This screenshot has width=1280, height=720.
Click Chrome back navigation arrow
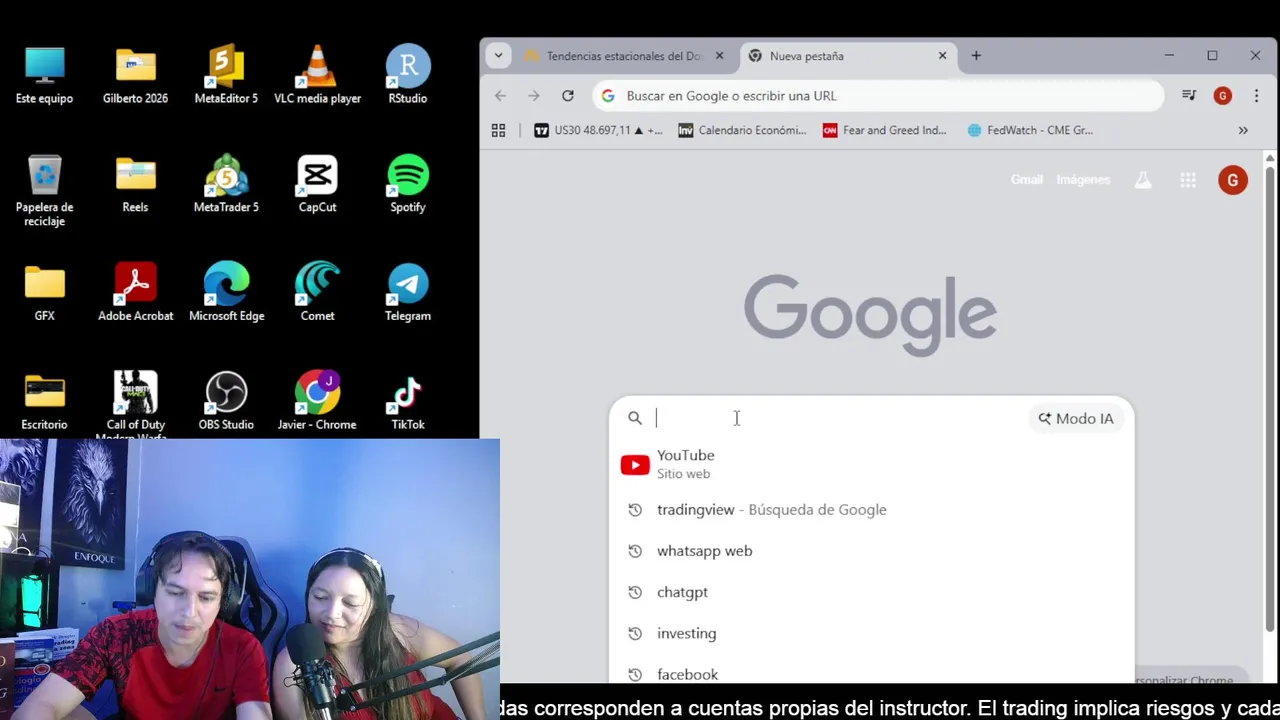500,96
